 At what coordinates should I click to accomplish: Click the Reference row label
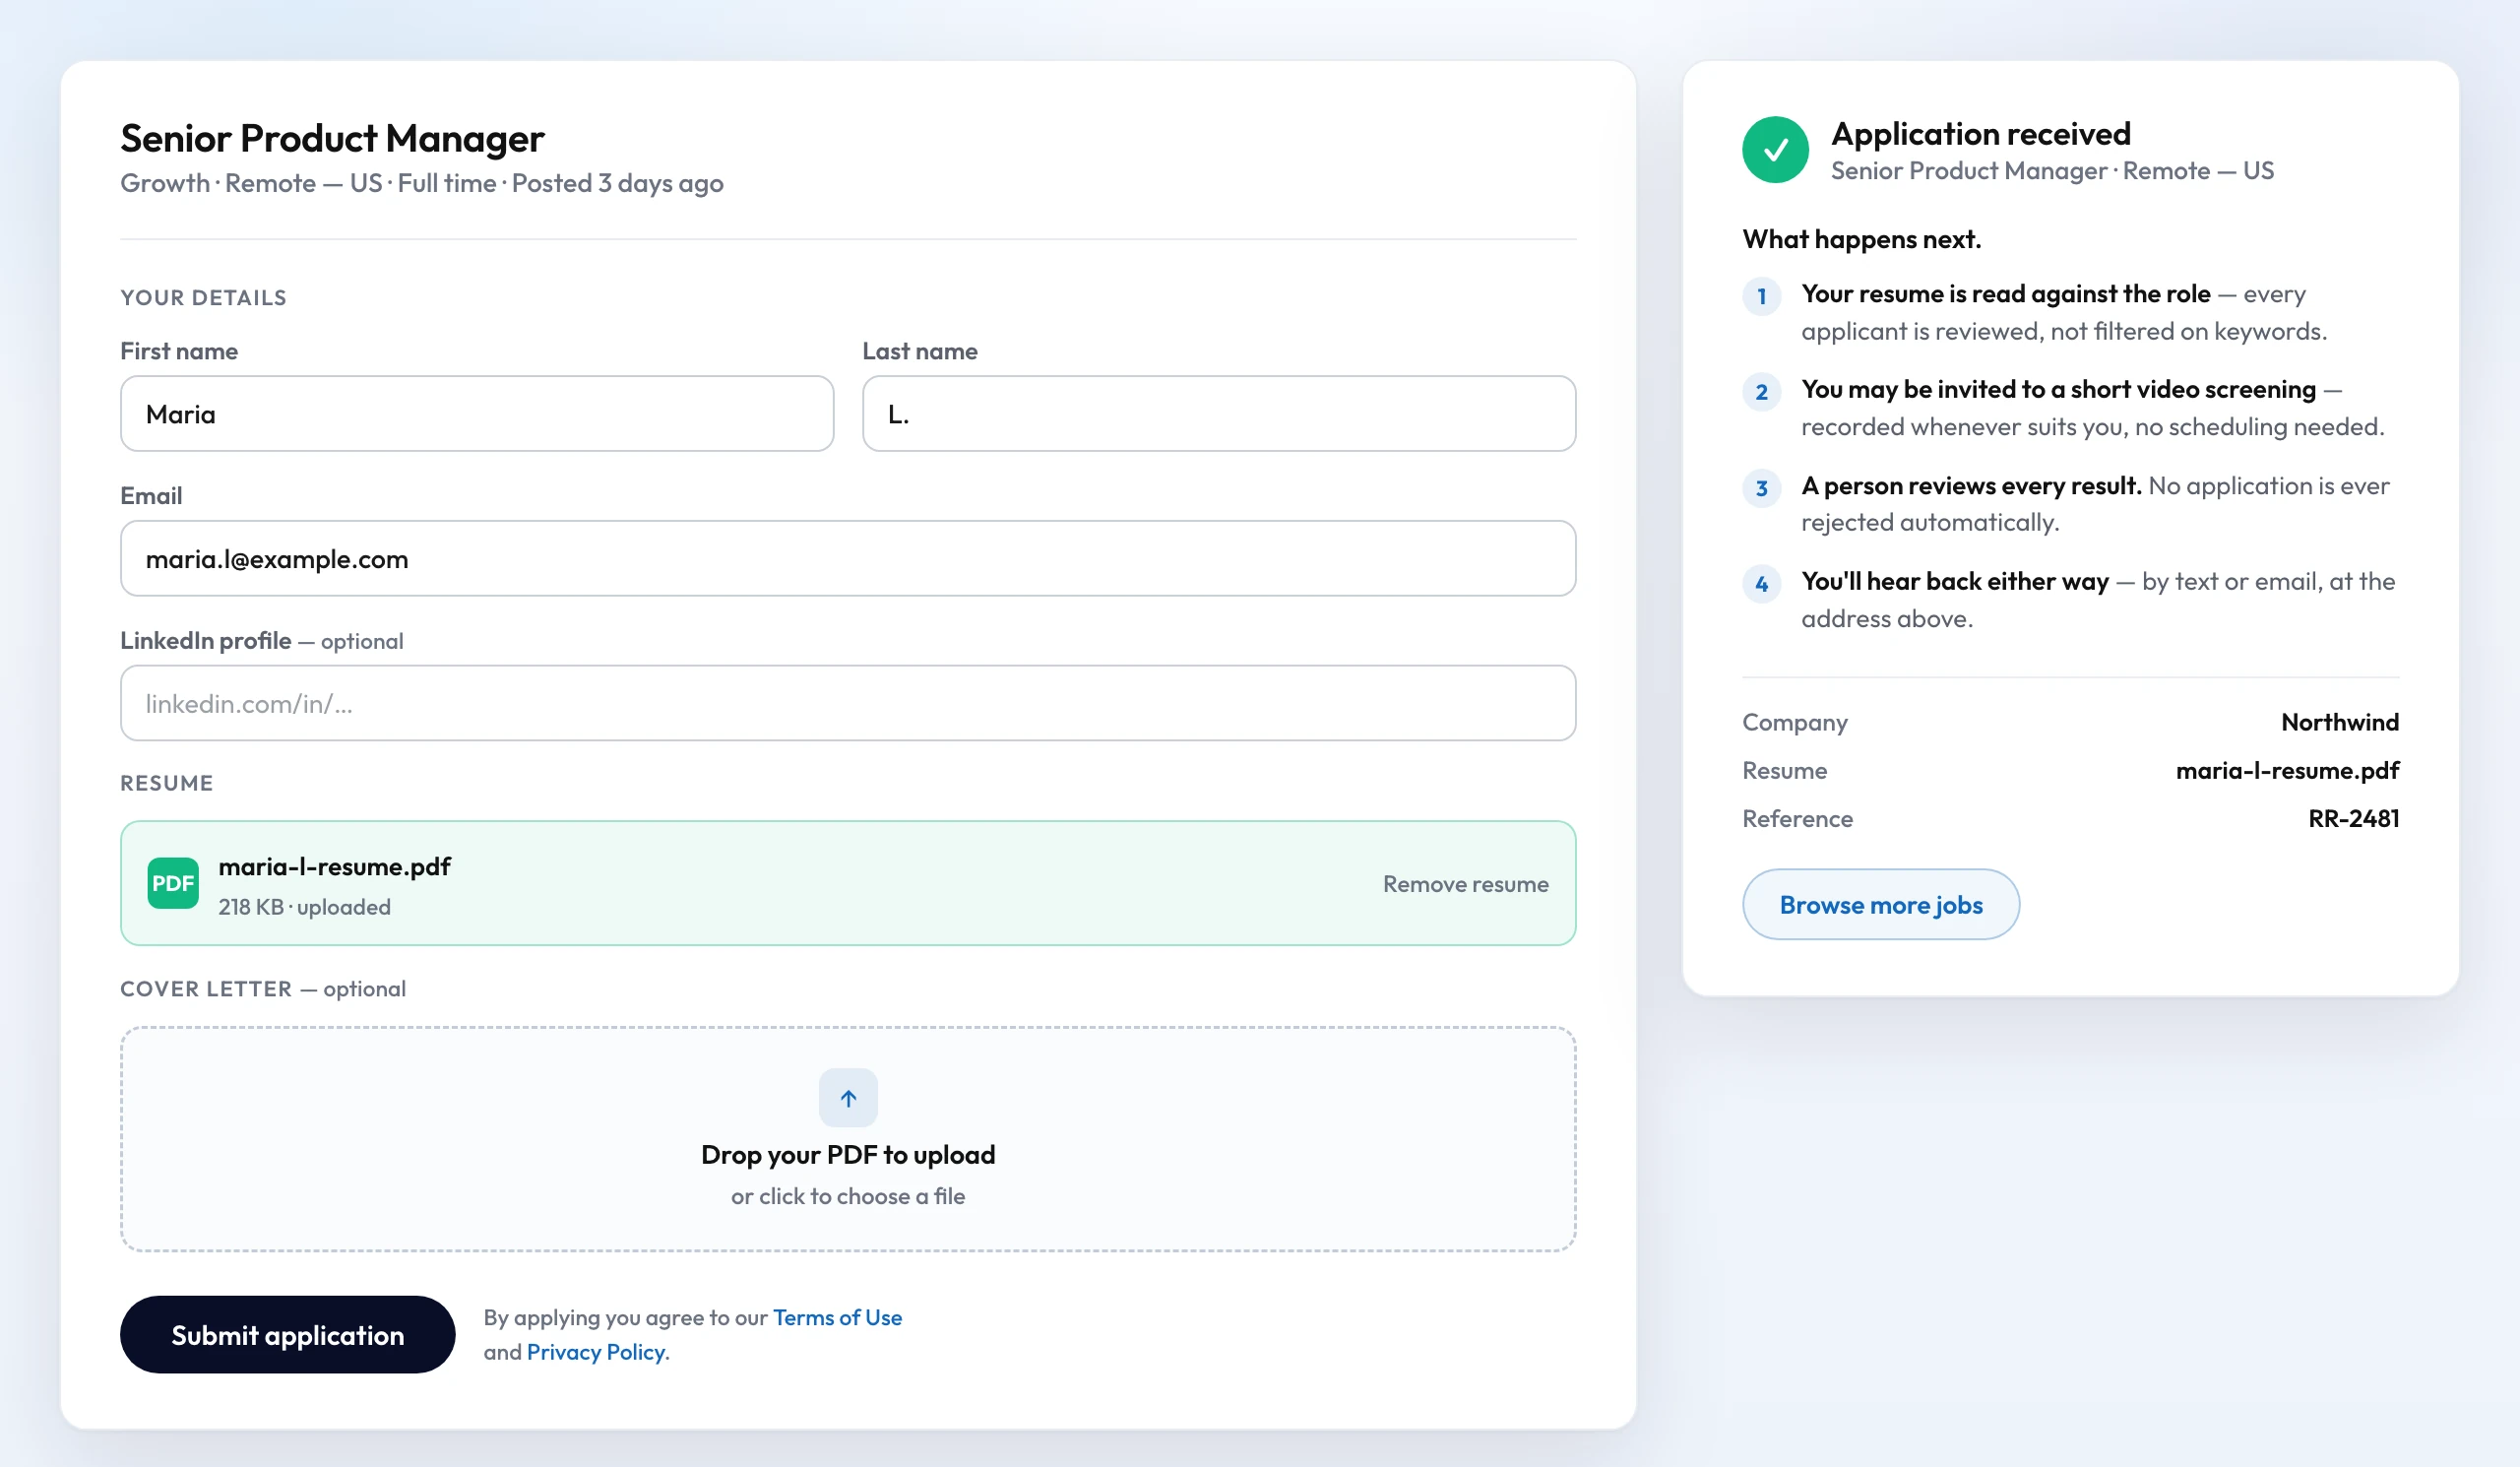click(1797, 818)
